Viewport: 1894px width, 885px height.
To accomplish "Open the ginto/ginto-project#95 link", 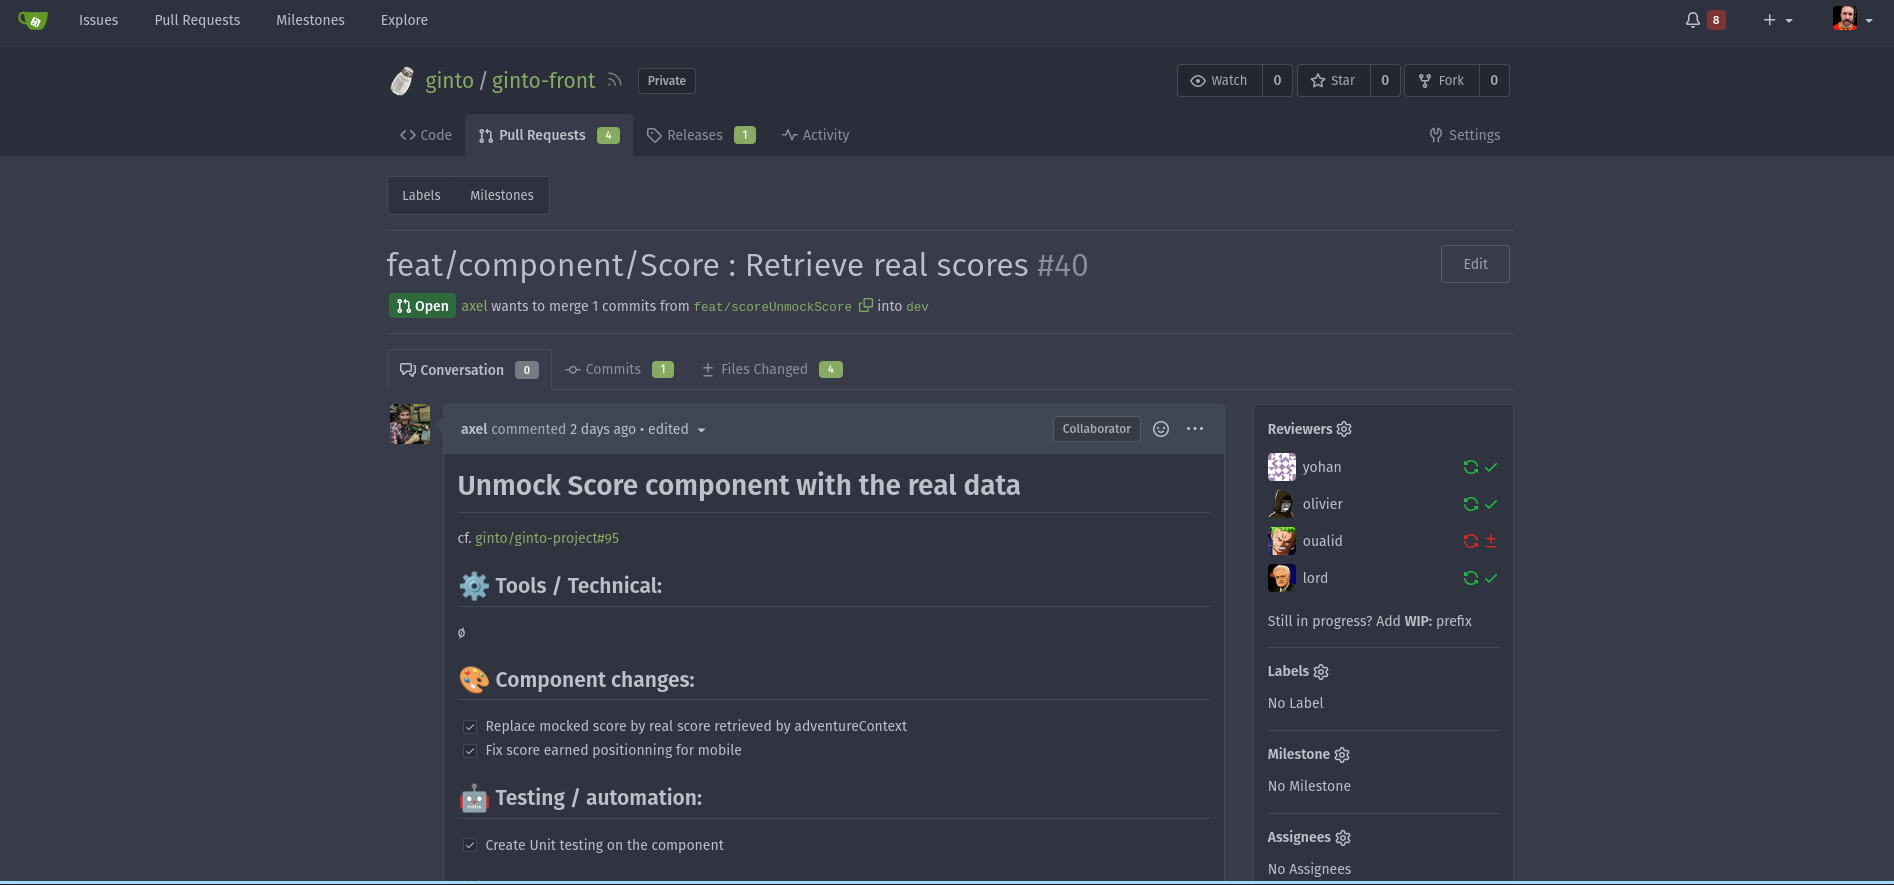I will 547,538.
